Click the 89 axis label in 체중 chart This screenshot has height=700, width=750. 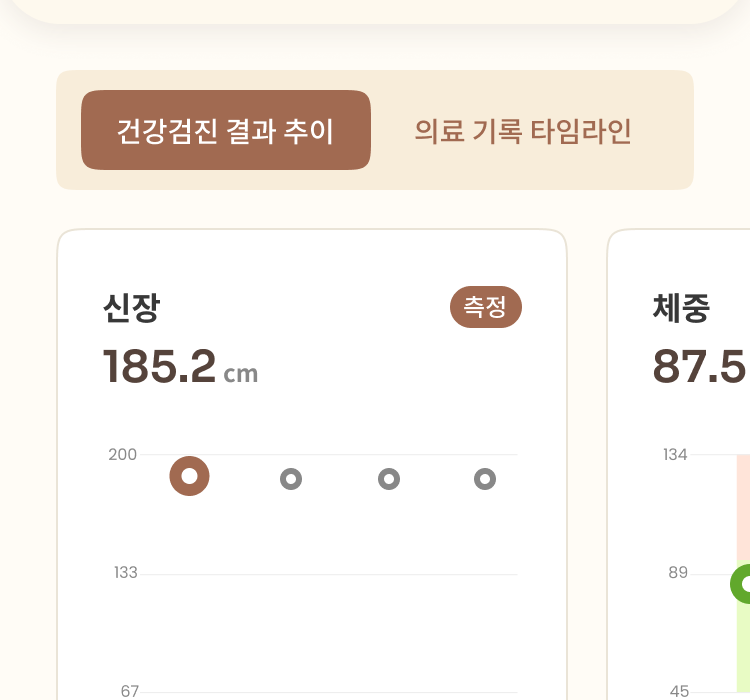coord(678,573)
